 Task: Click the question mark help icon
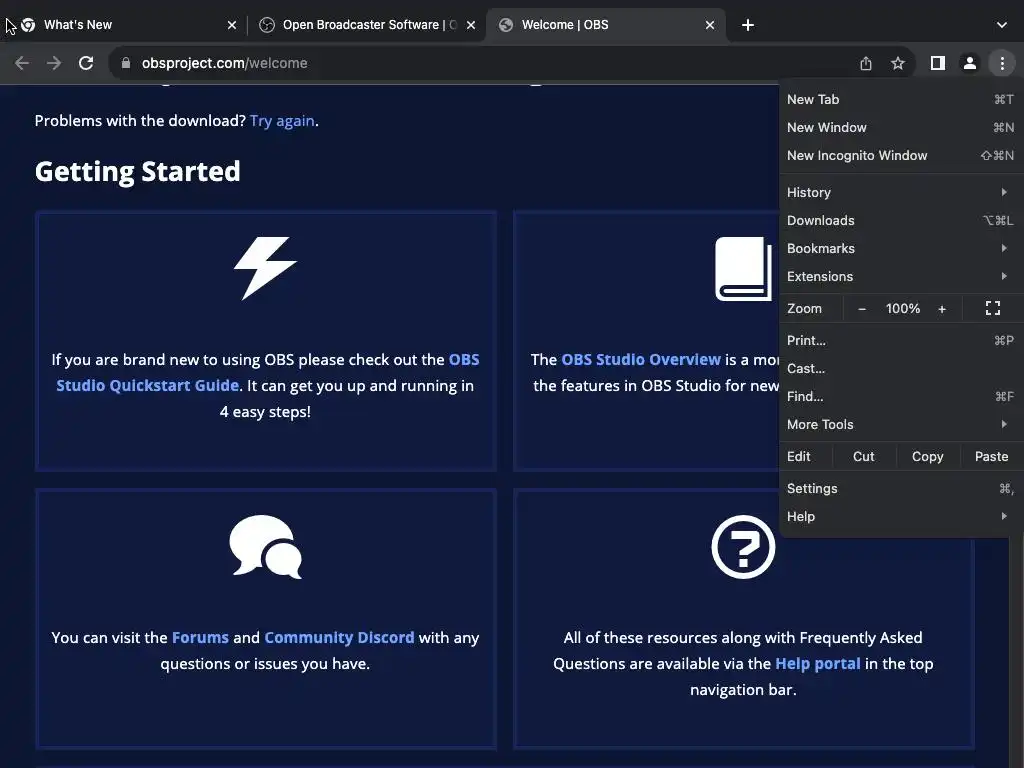click(x=743, y=547)
